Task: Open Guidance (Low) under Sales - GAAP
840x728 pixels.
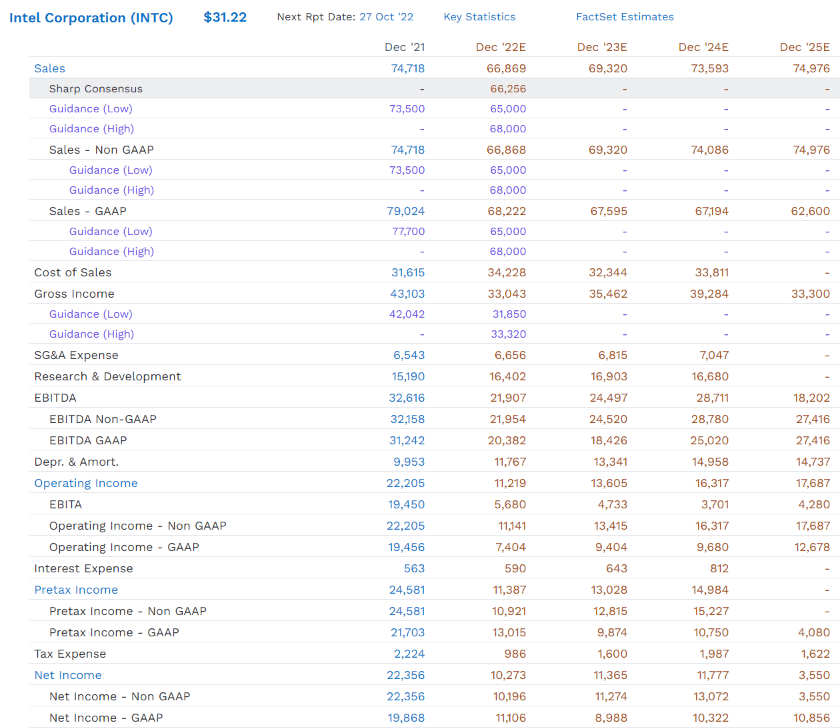Action: [x=111, y=231]
